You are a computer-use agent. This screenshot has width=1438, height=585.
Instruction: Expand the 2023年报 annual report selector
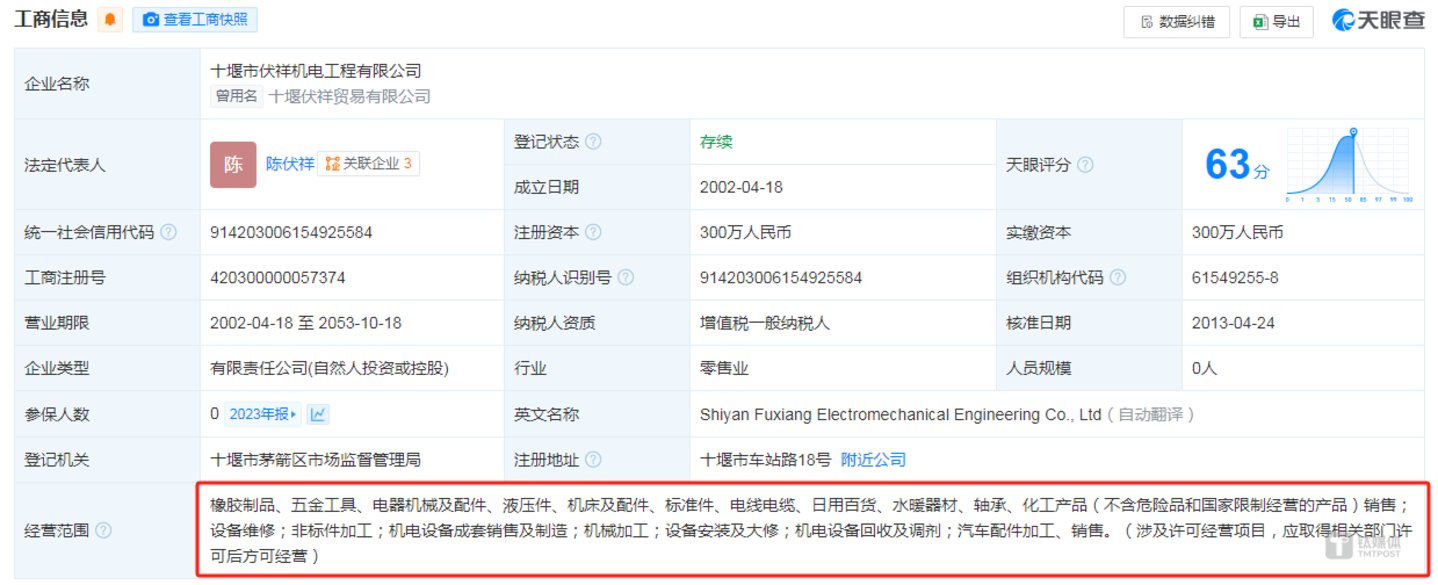(x=263, y=414)
